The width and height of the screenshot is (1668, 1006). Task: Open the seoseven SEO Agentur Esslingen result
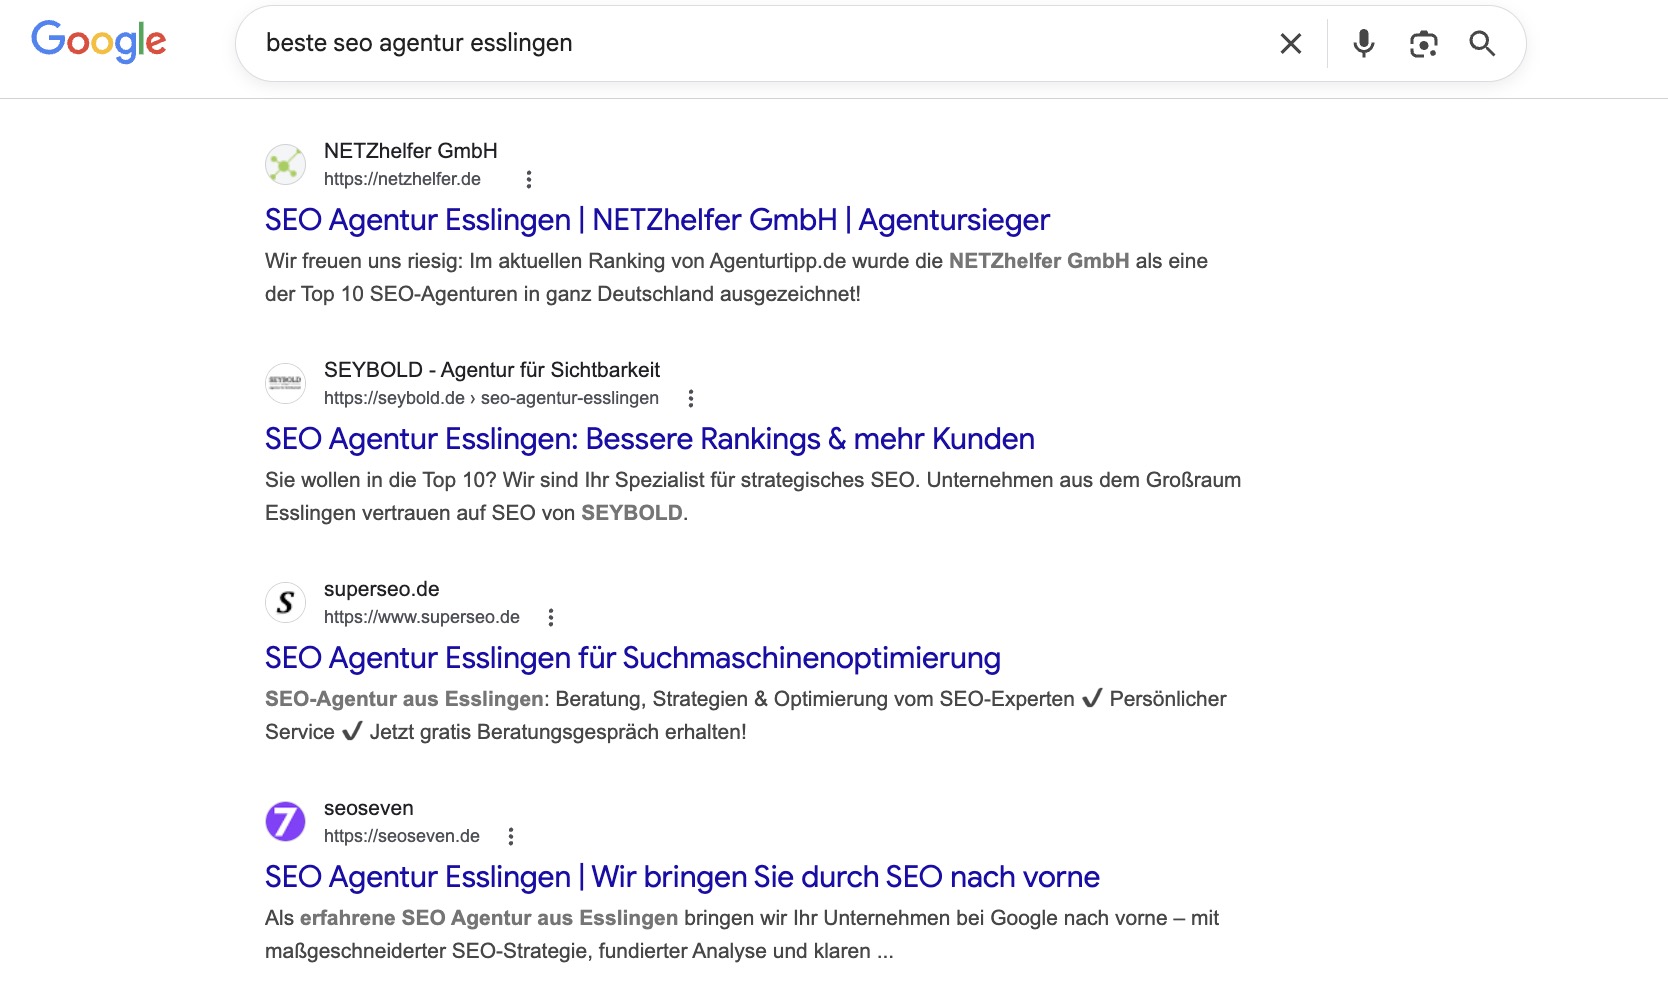click(x=681, y=876)
